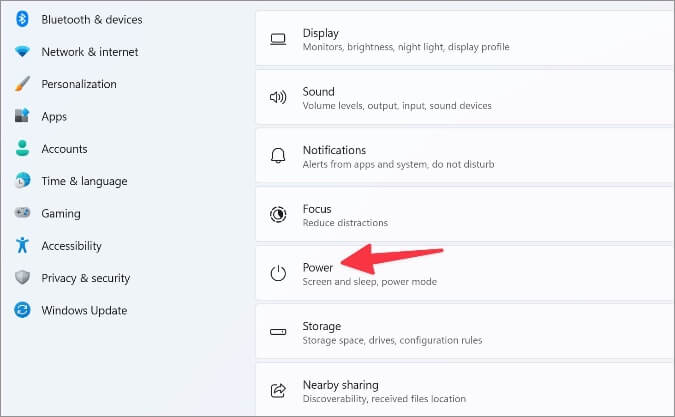Click the Accessibility figure icon
675x417 pixels.
coord(22,245)
